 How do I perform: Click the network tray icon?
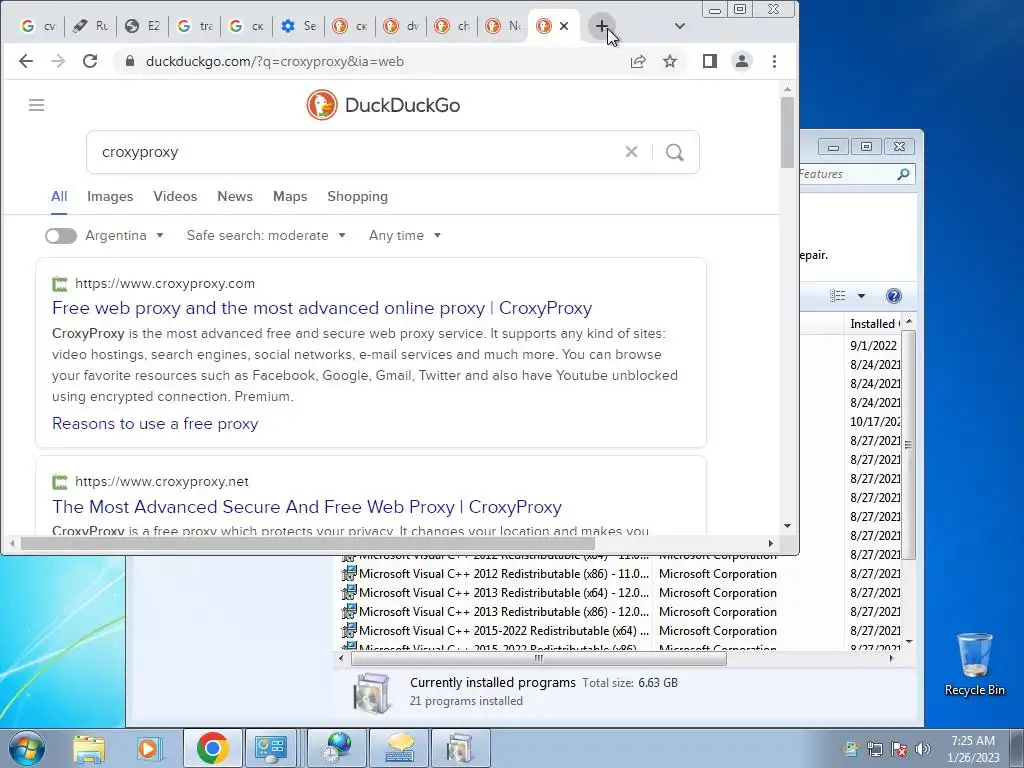(x=874, y=748)
